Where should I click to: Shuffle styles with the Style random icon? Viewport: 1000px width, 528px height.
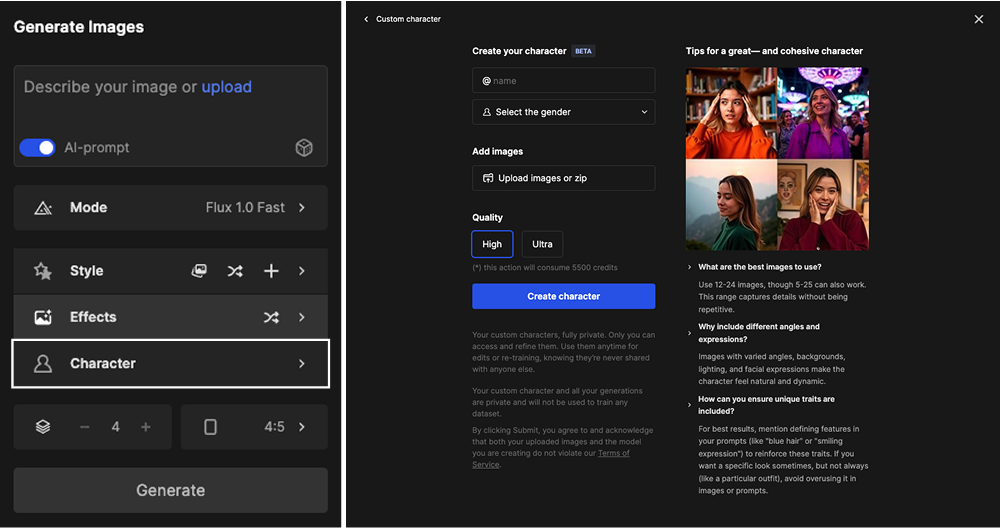[235, 271]
